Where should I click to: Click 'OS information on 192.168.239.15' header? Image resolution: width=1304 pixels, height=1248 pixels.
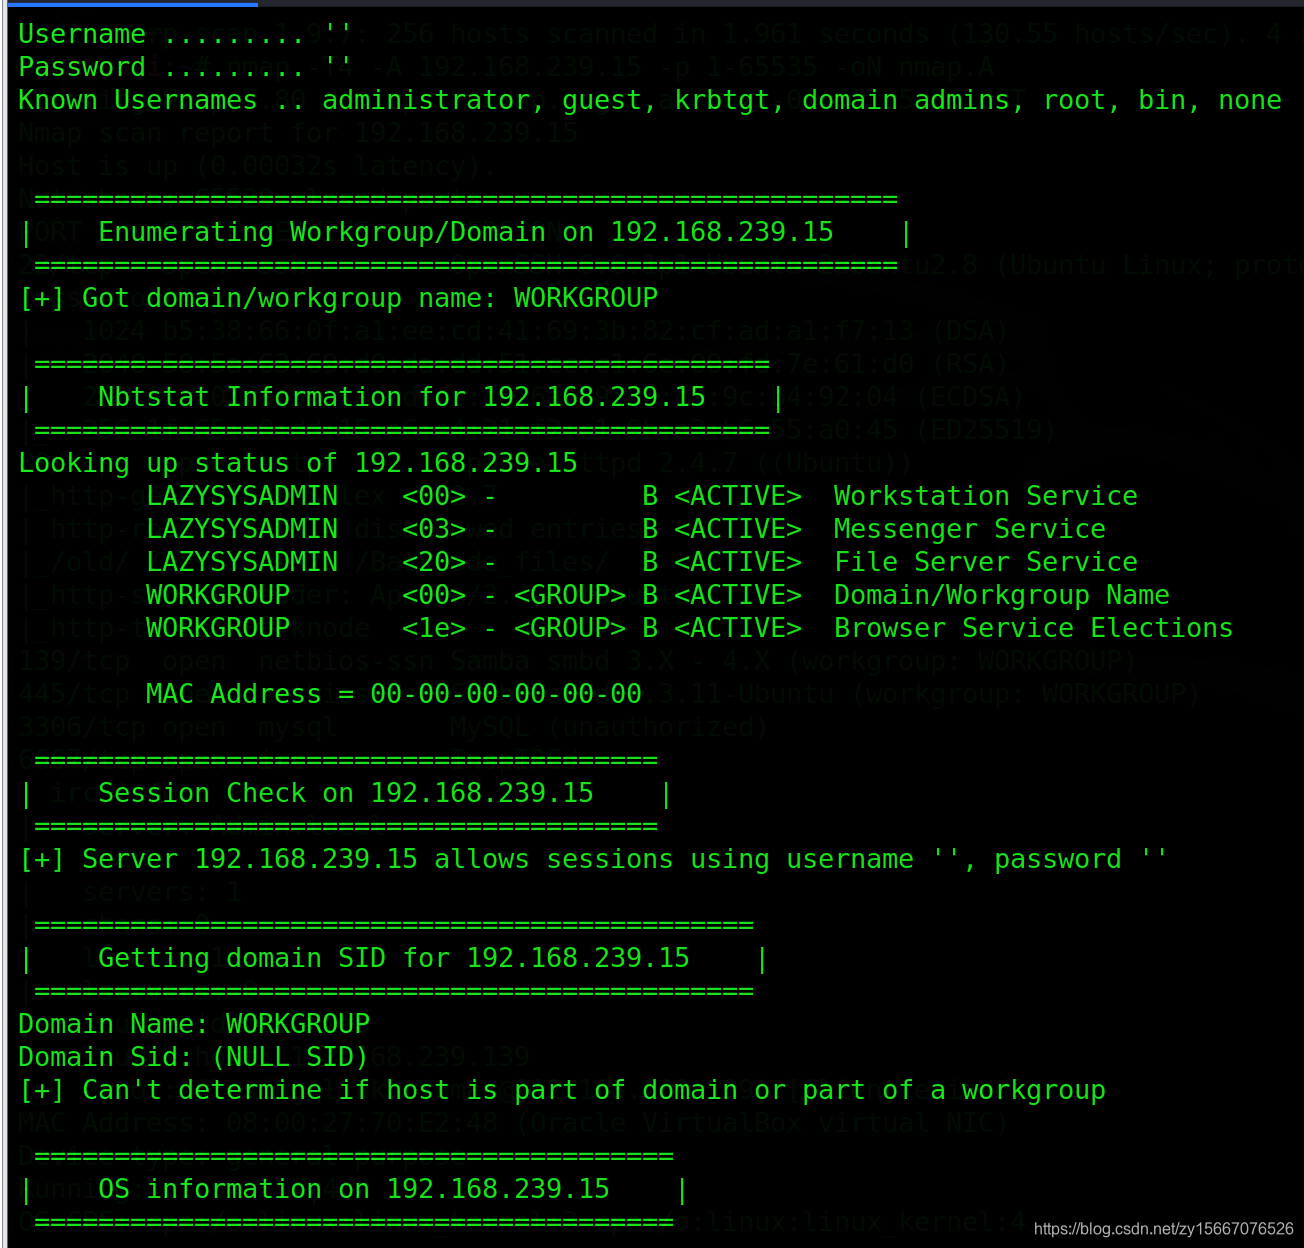point(354,1189)
